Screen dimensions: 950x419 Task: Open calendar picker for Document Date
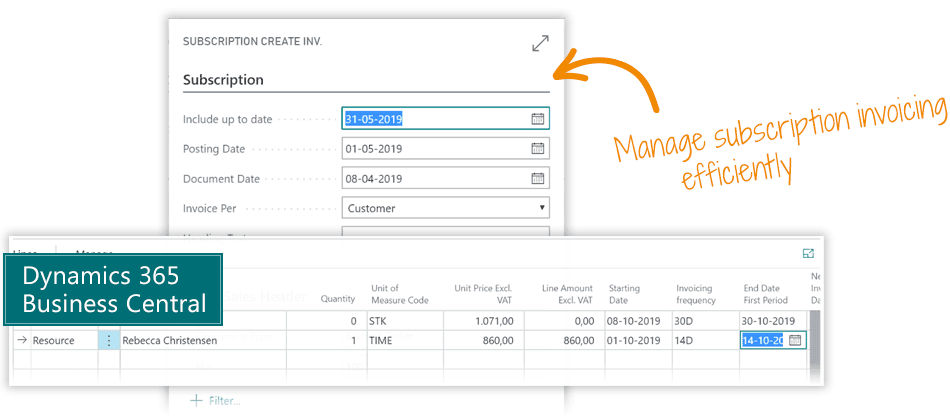(537, 179)
